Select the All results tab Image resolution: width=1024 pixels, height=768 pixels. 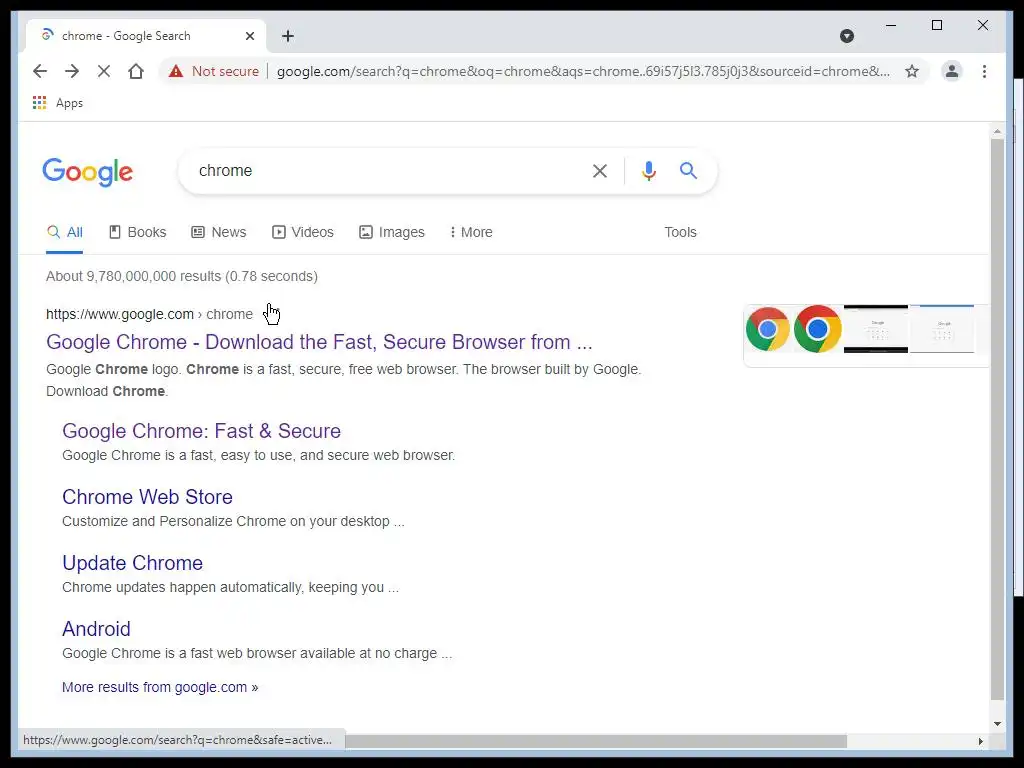tap(65, 232)
